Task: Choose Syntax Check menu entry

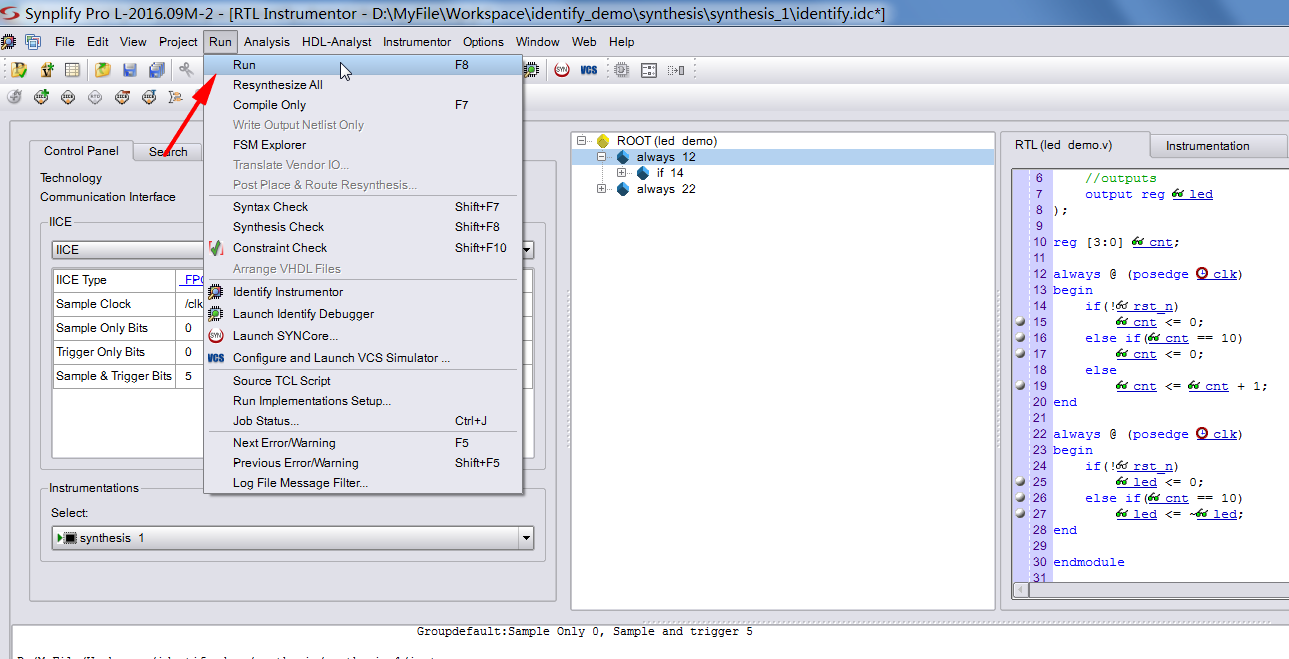Action: [363, 207]
